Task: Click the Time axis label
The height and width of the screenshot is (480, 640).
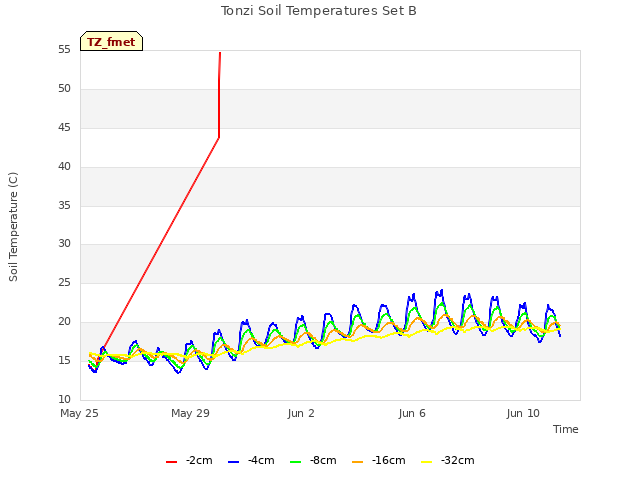Action: click(566, 429)
